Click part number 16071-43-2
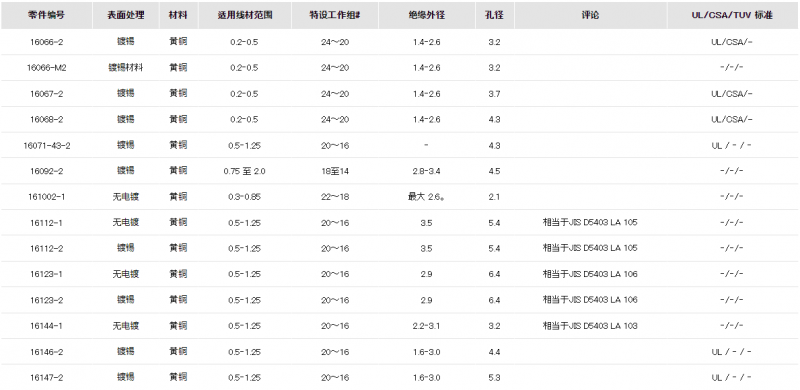 point(46,145)
